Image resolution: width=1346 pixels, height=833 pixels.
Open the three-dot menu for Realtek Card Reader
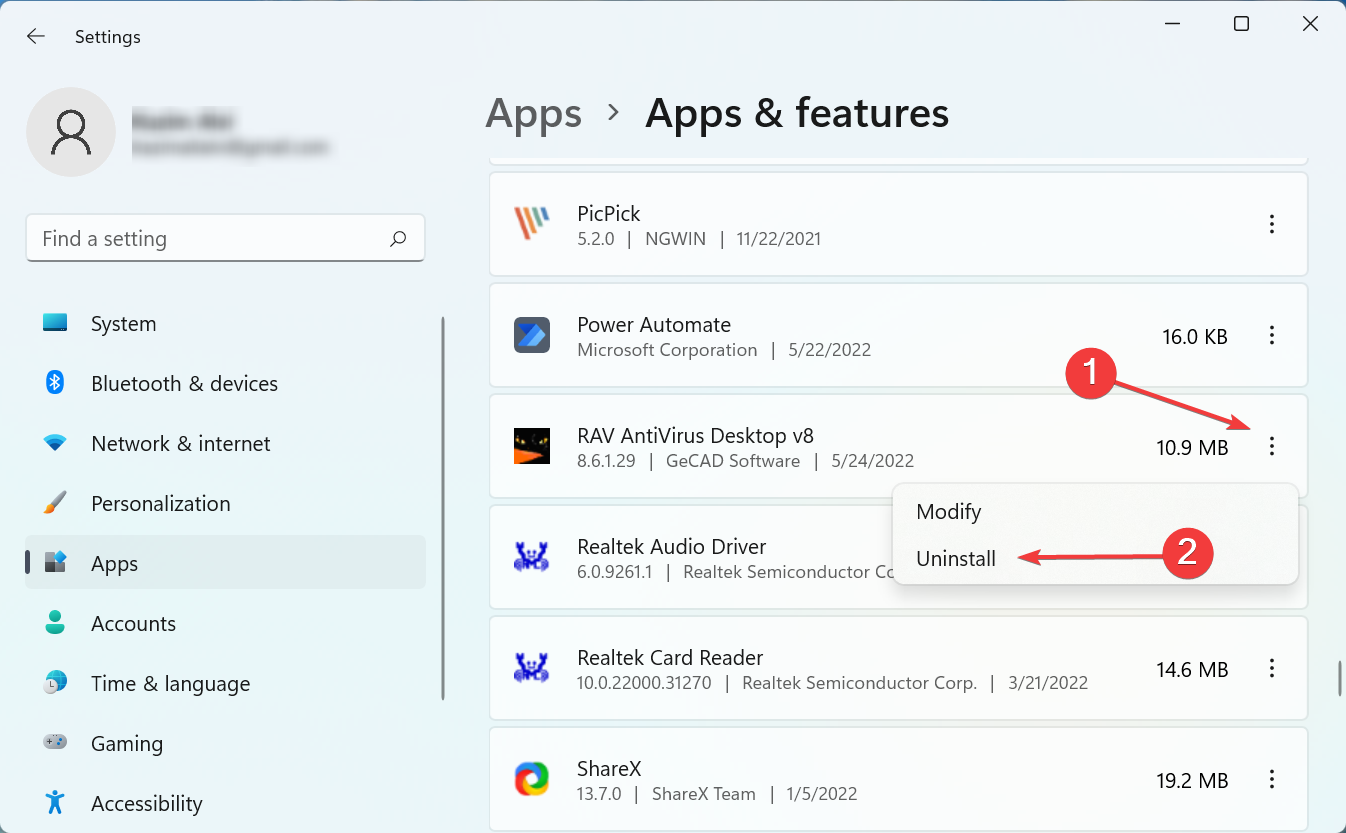(1272, 668)
